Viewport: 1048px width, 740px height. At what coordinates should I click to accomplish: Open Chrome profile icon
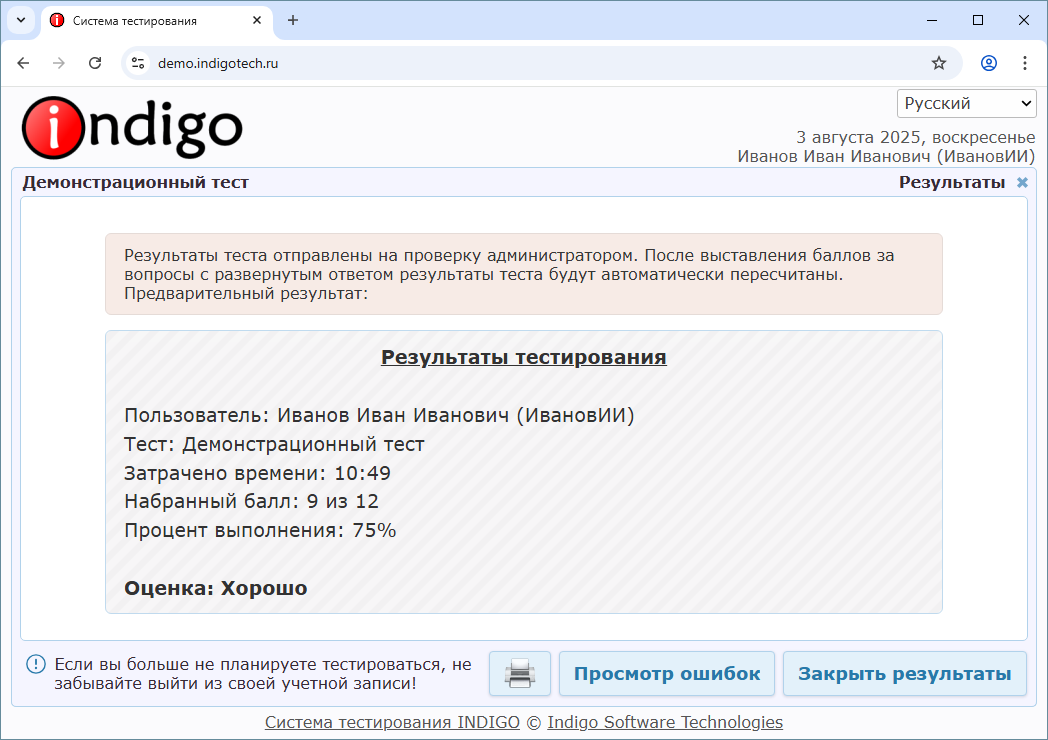989,63
